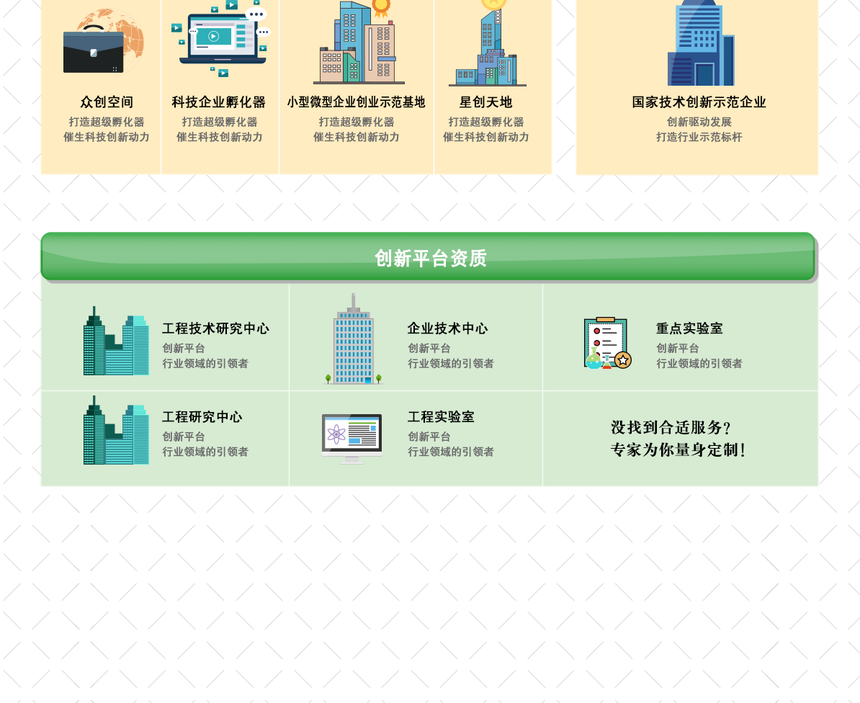Image resolution: width=860 pixels, height=703 pixels.
Task: Open the 工程研究中心 title link
Action: click(x=202, y=417)
